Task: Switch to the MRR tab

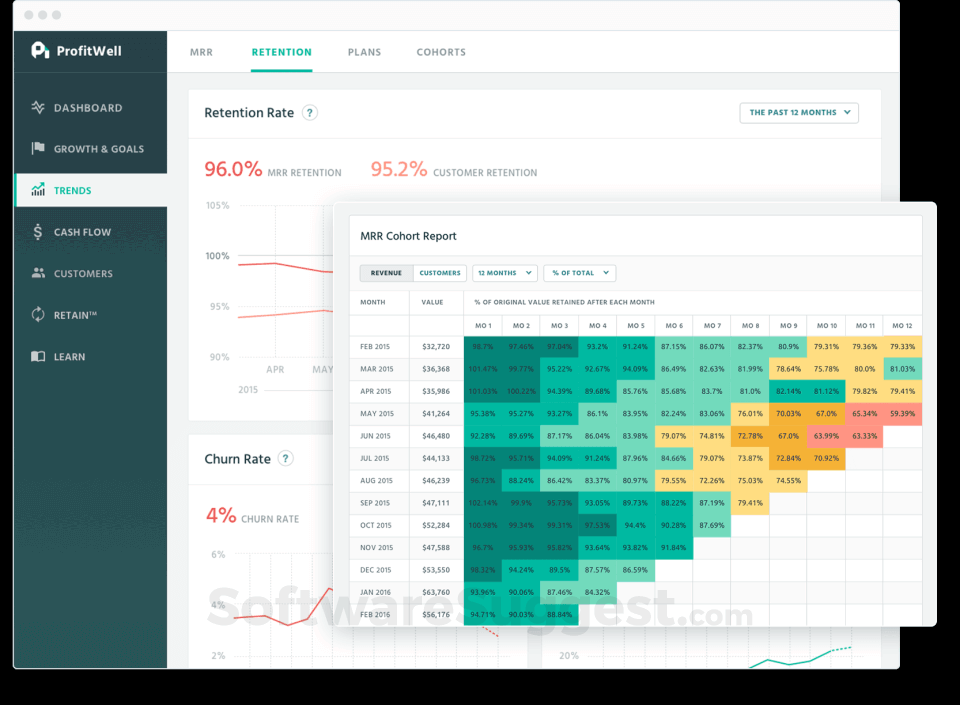Action: [201, 52]
